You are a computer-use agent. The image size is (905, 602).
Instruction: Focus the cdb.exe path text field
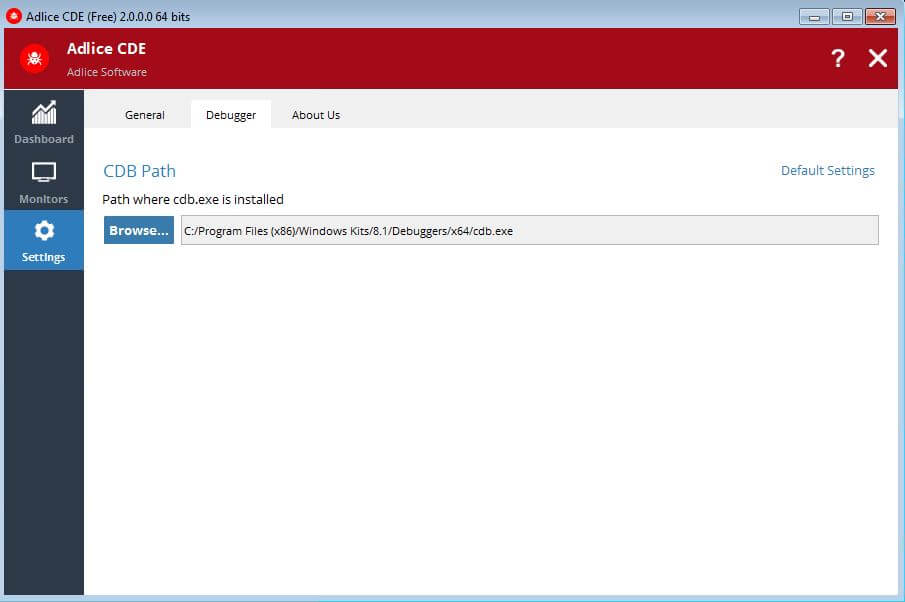[529, 230]
